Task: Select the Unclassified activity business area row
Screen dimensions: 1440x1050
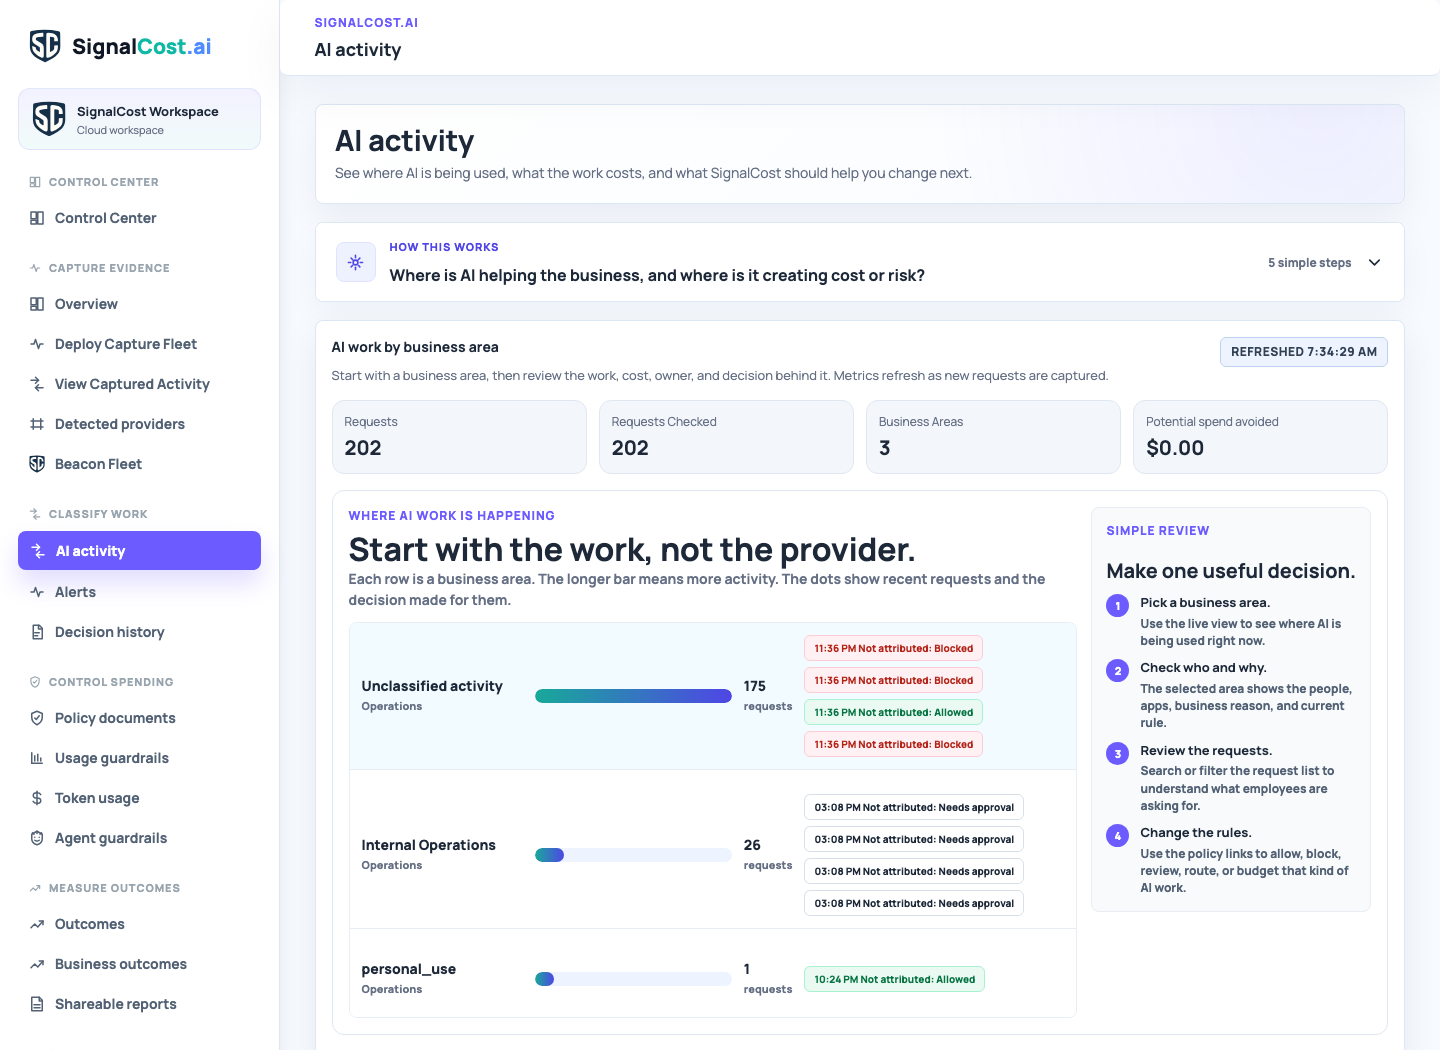Action: pyautogui.click(x=712, y=696)
